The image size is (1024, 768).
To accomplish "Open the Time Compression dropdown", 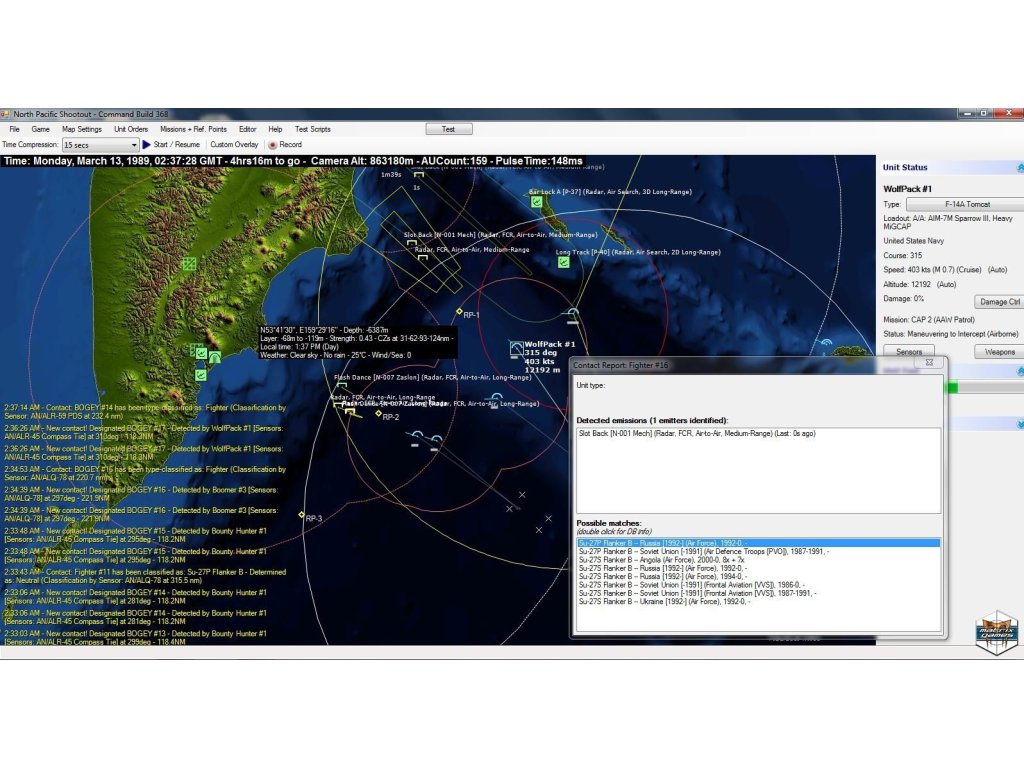I will [x=101, y=145].
